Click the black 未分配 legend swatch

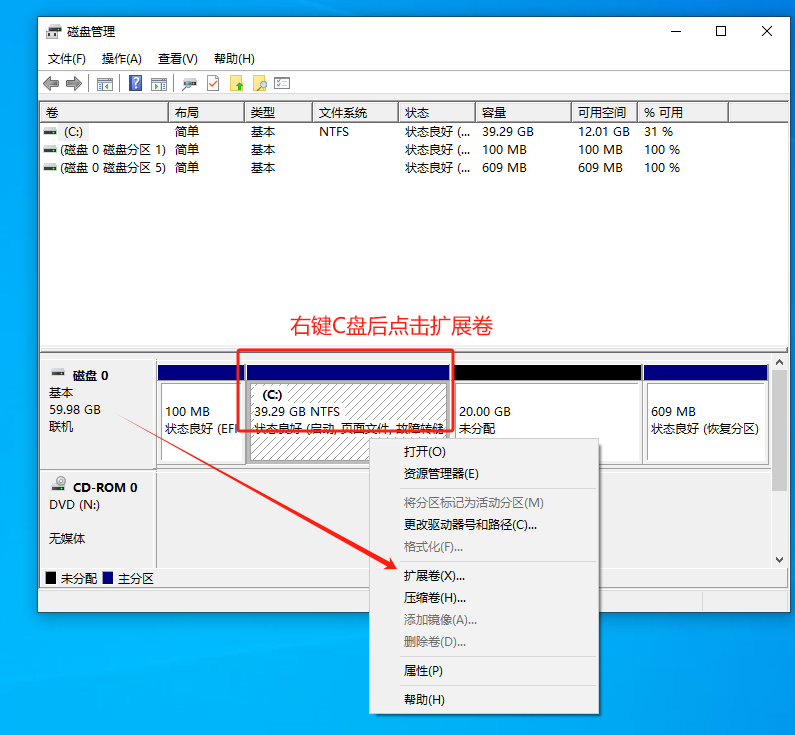[51, 578]
